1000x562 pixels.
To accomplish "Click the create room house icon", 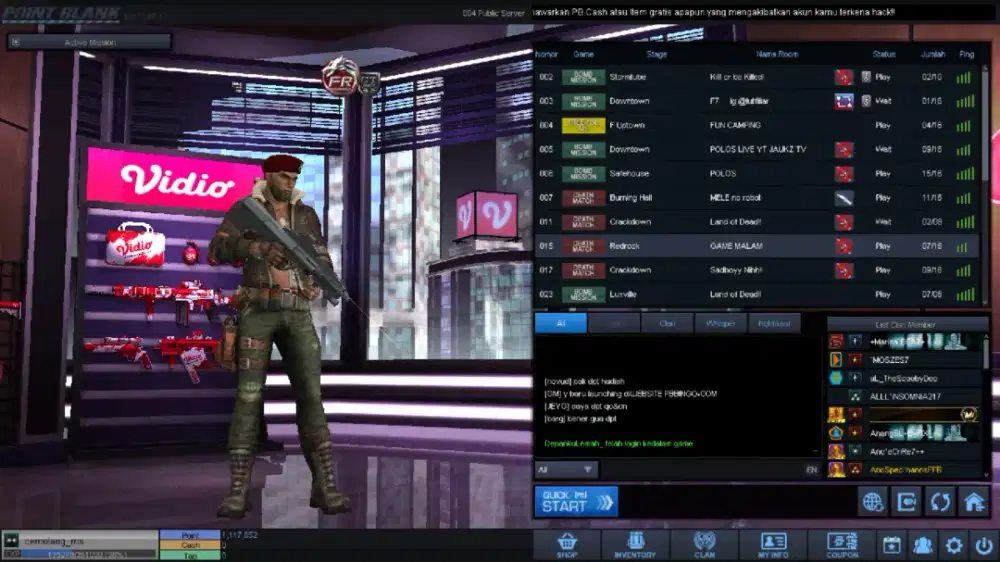I will [974, 502].
